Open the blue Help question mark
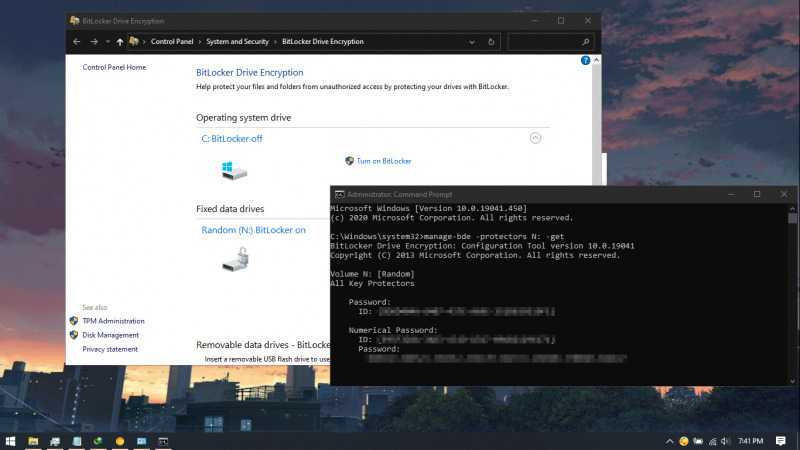800x450 pixels. tap(585, 61)
